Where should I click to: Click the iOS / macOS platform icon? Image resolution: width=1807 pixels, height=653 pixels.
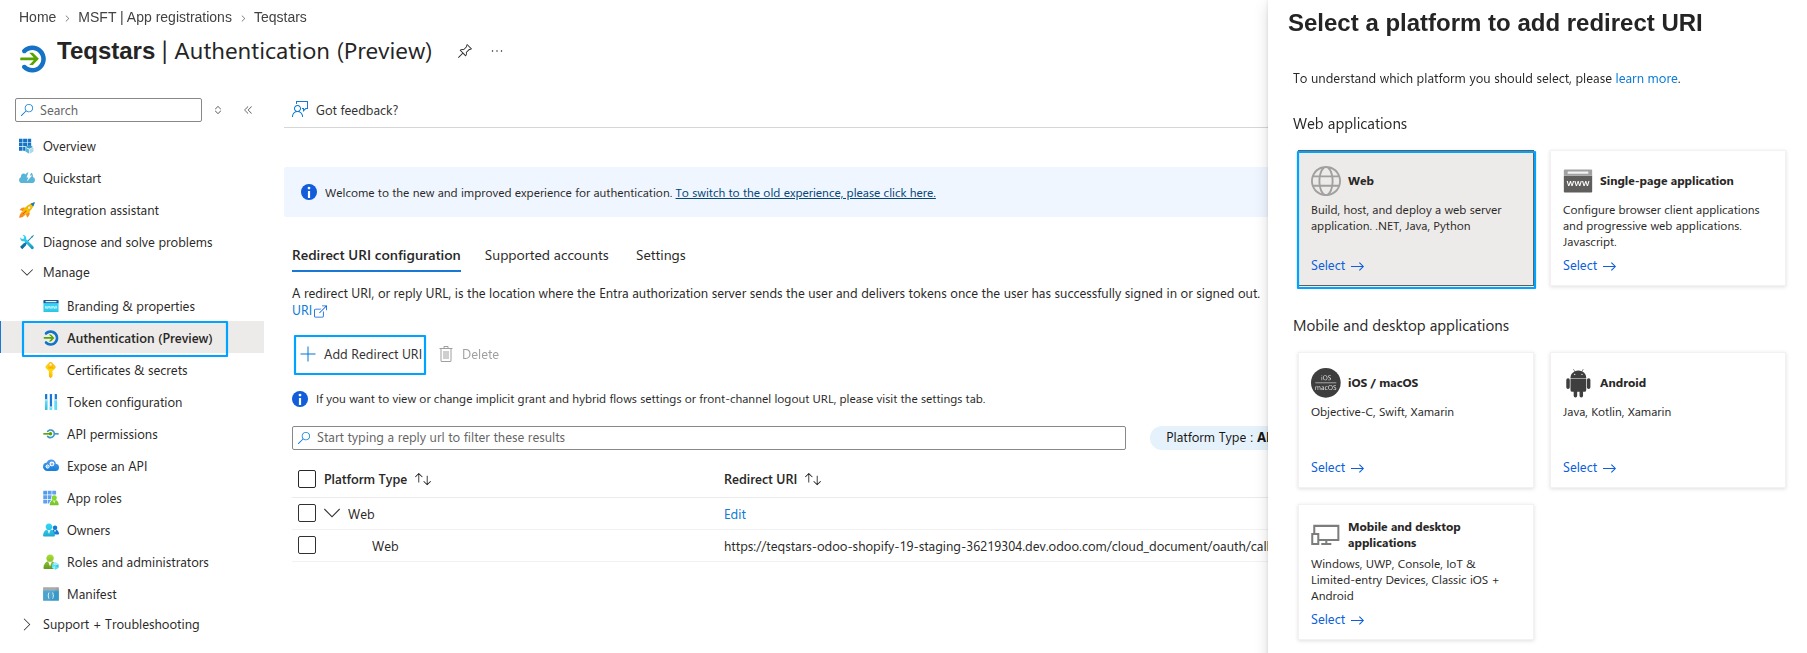click(x=1326, y=383)
